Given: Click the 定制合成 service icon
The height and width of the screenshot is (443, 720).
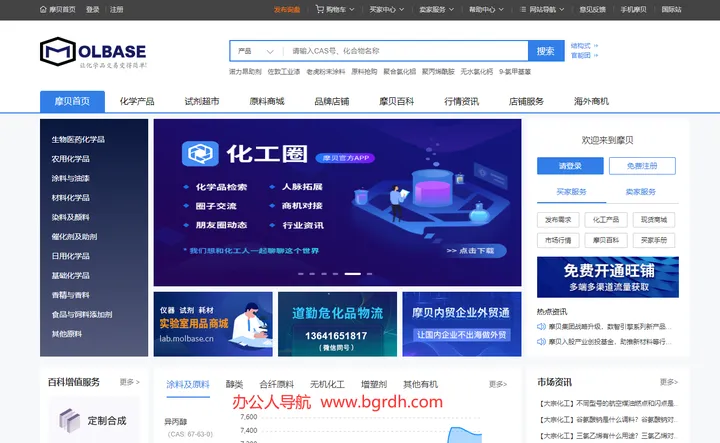Looking at the screenshot, I should pos(69,421).
